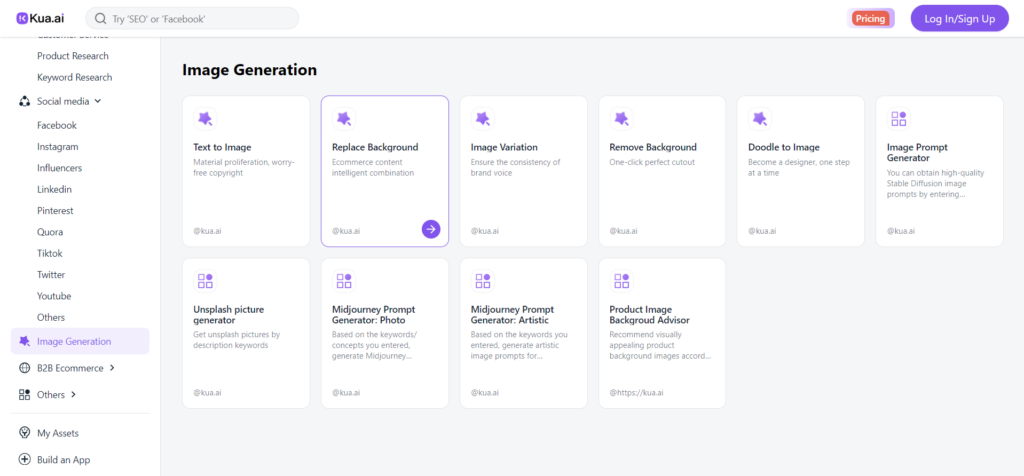Select Tiktok in the sidebar
The image size is (1024, 476).
click(x=50, y=253)
